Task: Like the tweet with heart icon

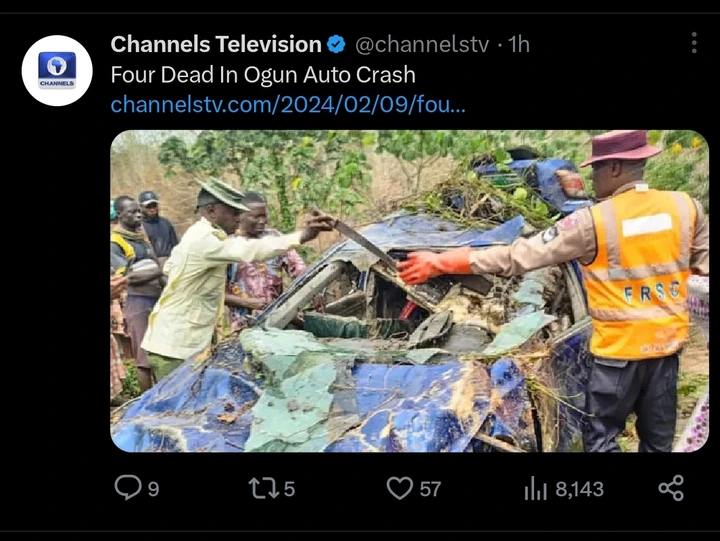Action: 399,488
